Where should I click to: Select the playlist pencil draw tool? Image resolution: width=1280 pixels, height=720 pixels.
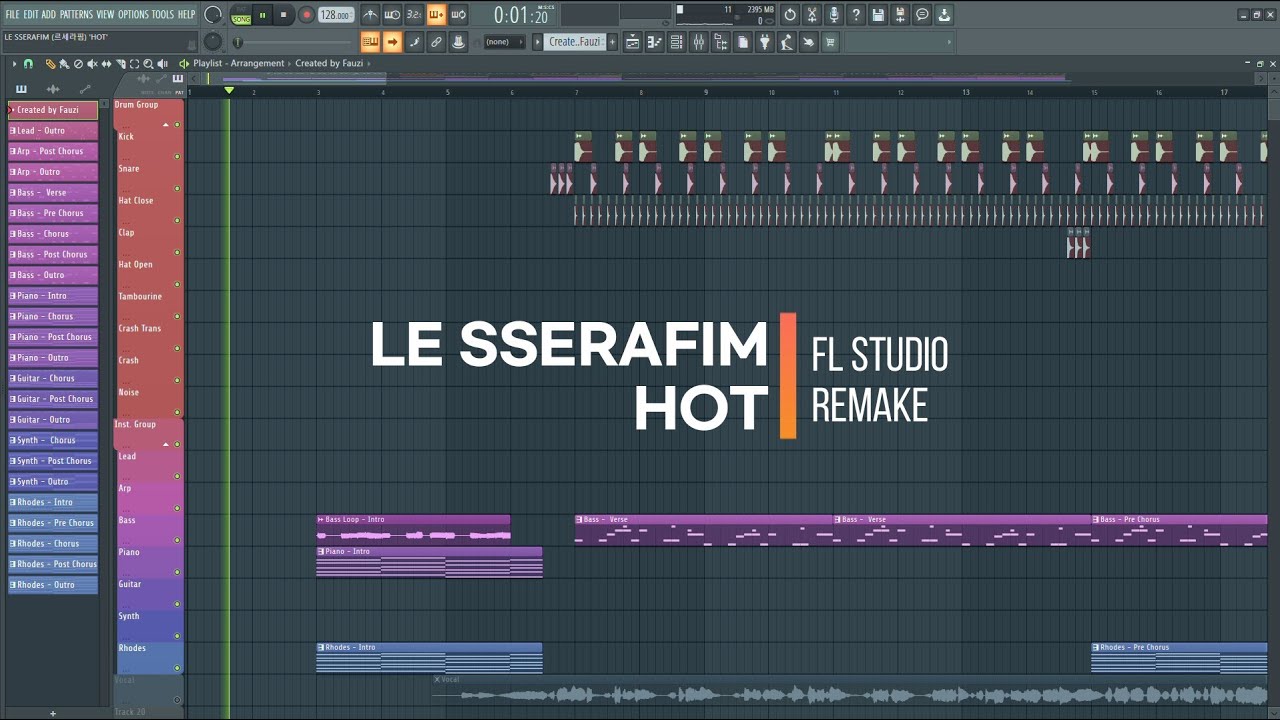tap(50, 63)
